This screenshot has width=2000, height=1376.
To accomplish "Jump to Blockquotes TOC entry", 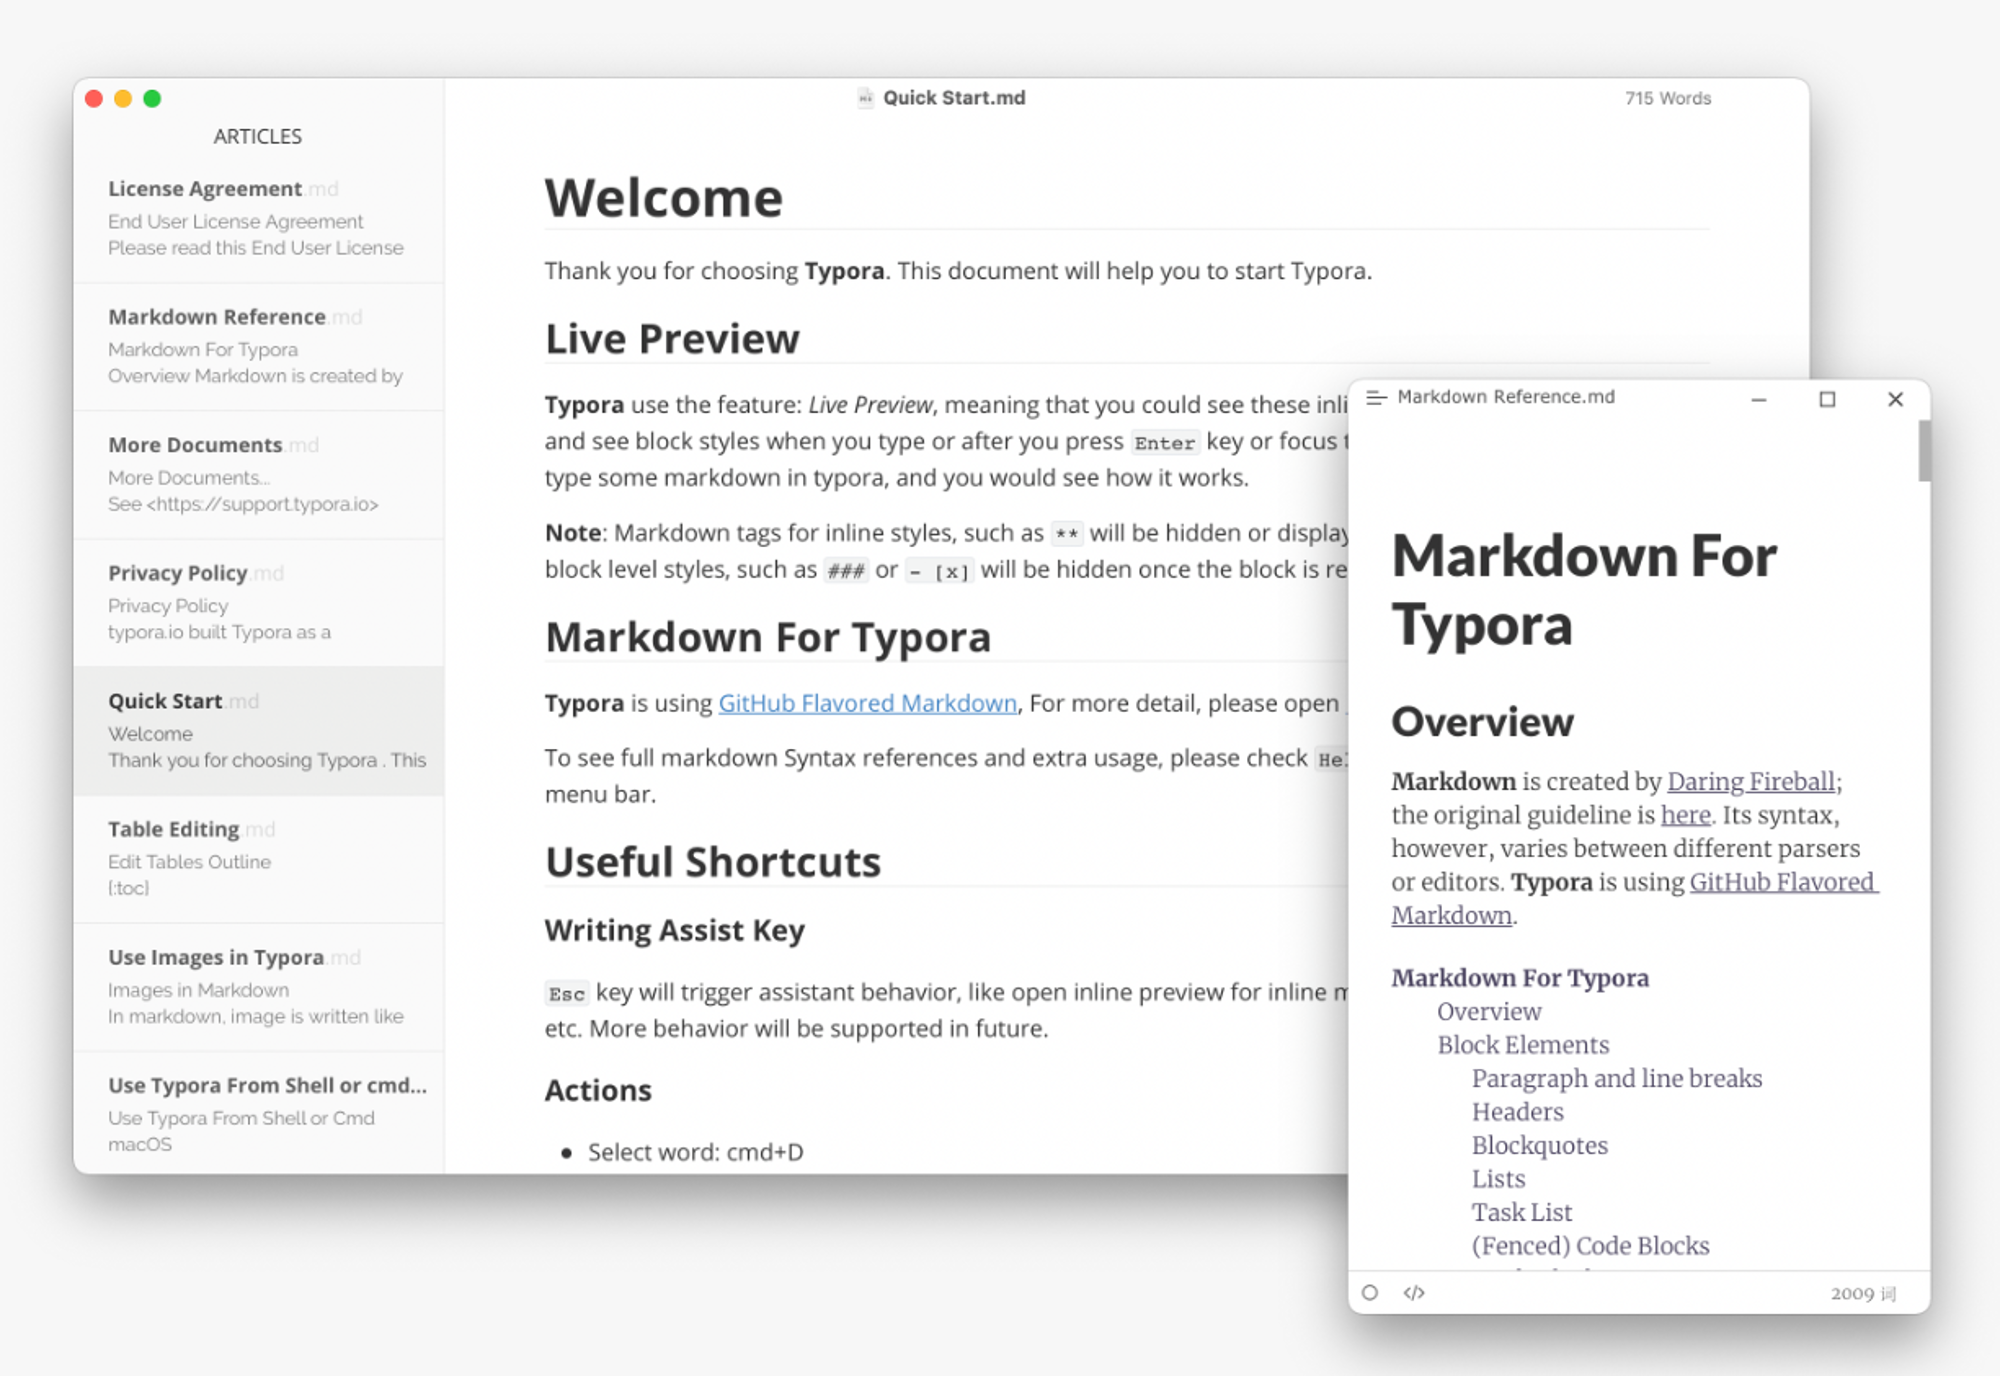I will coord(1540,1145).
